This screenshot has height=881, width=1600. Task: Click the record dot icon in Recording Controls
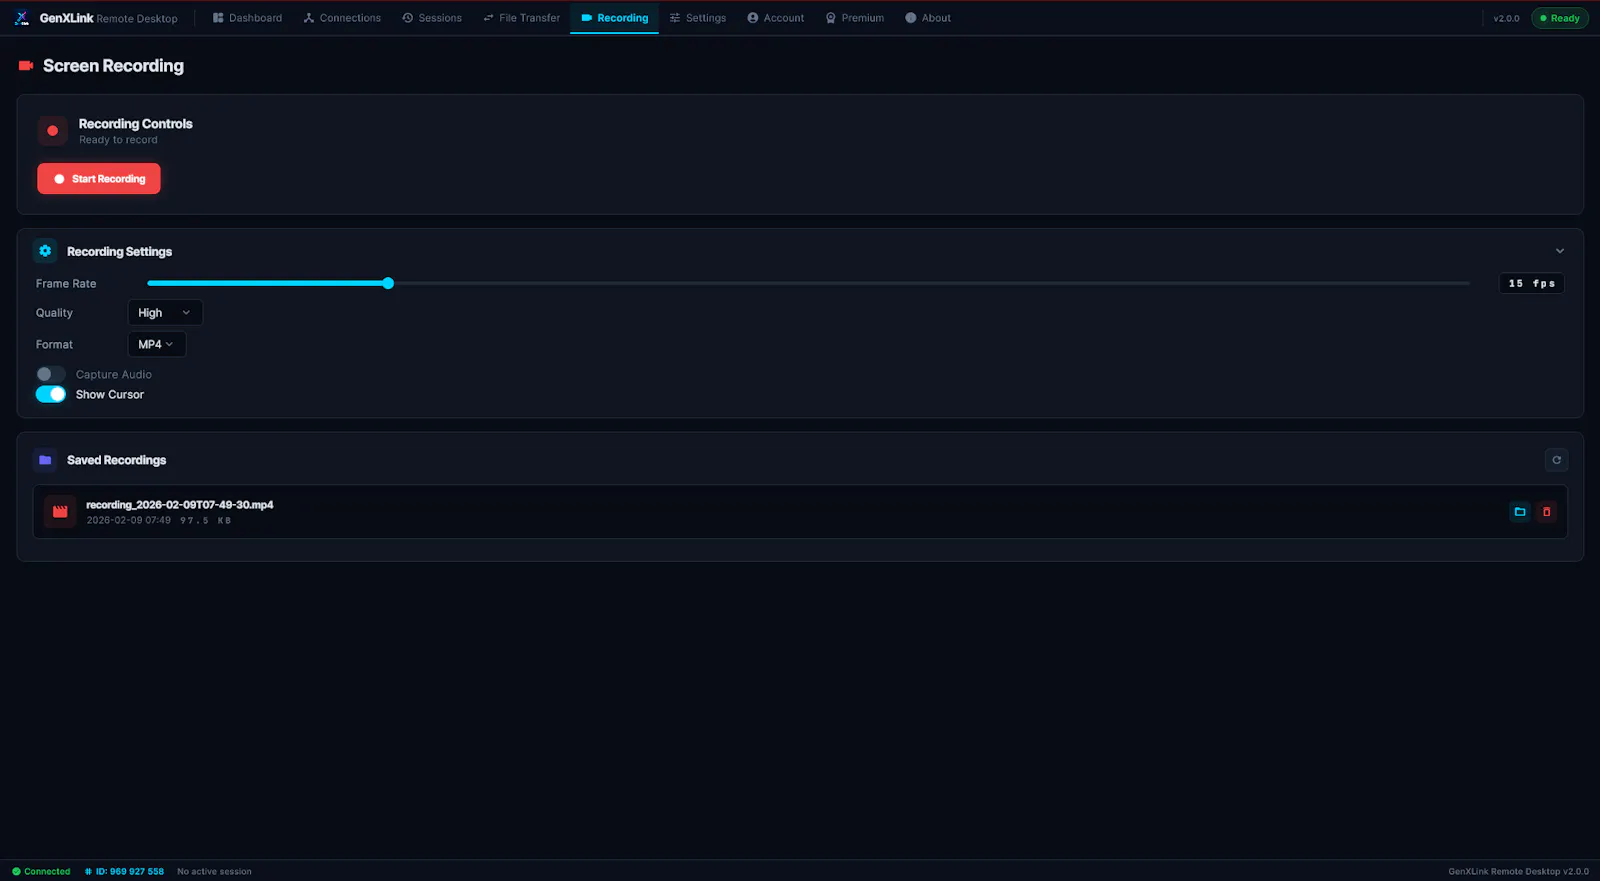tap(53, 131)
